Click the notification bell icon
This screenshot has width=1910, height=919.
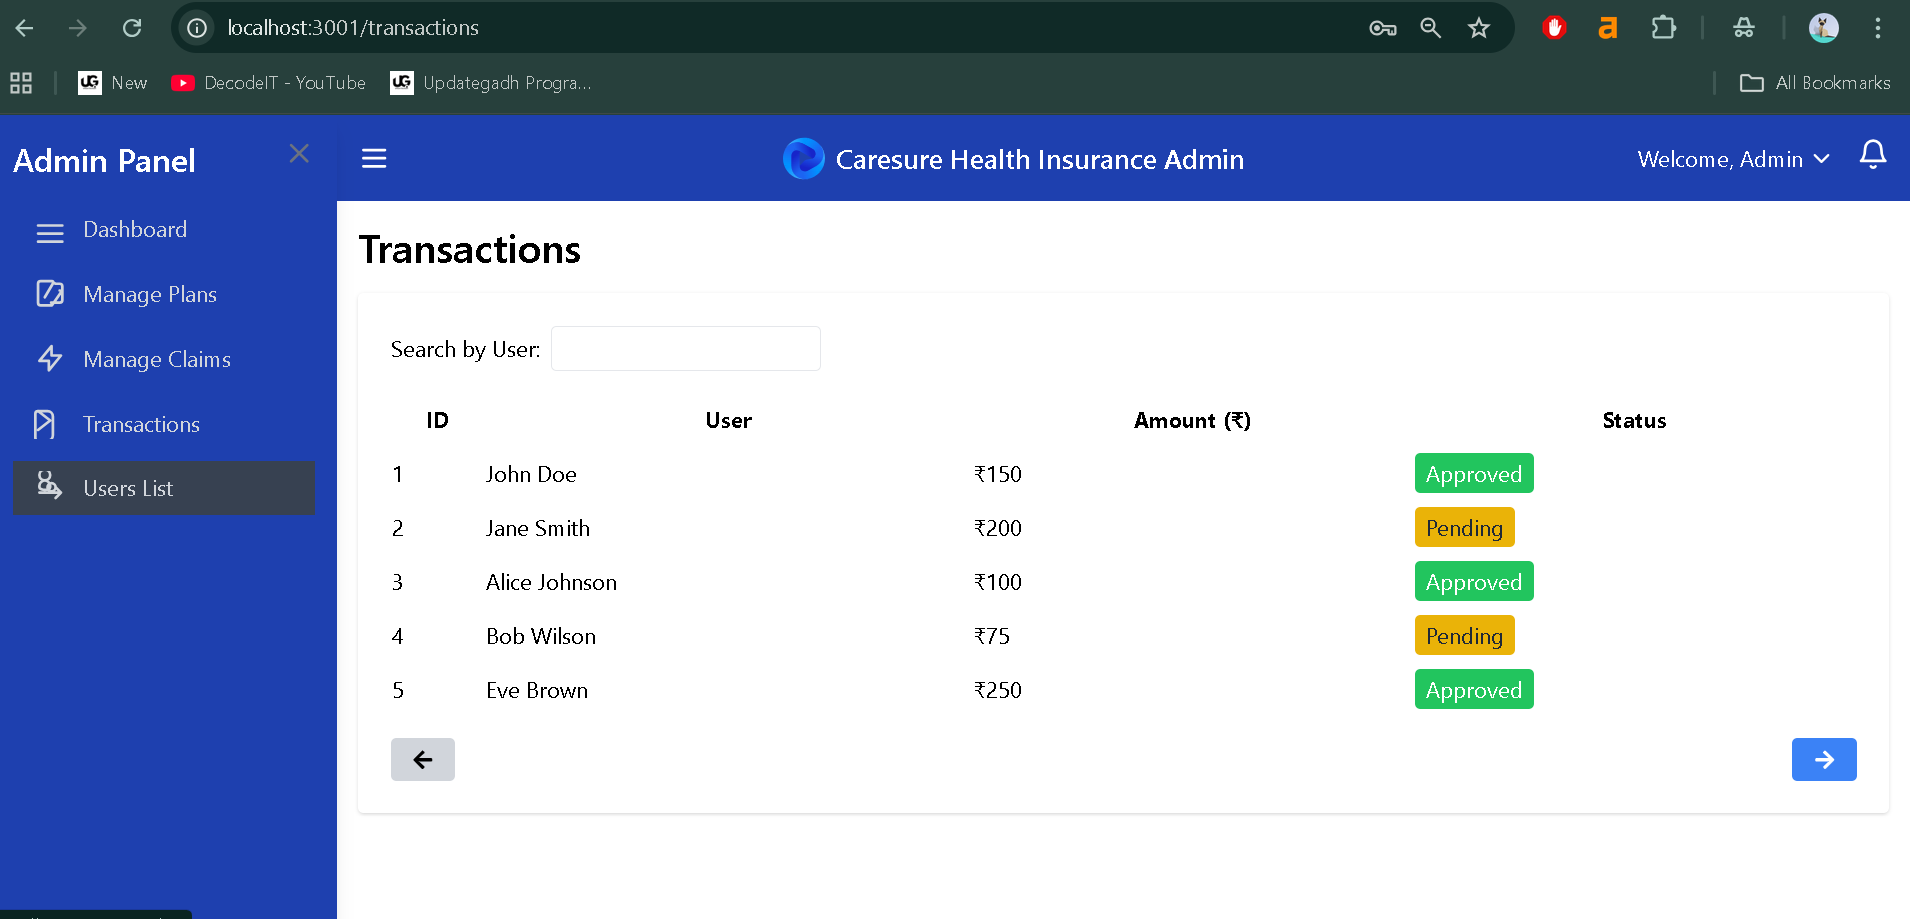pyautogui.click(x=1872, y=155)
